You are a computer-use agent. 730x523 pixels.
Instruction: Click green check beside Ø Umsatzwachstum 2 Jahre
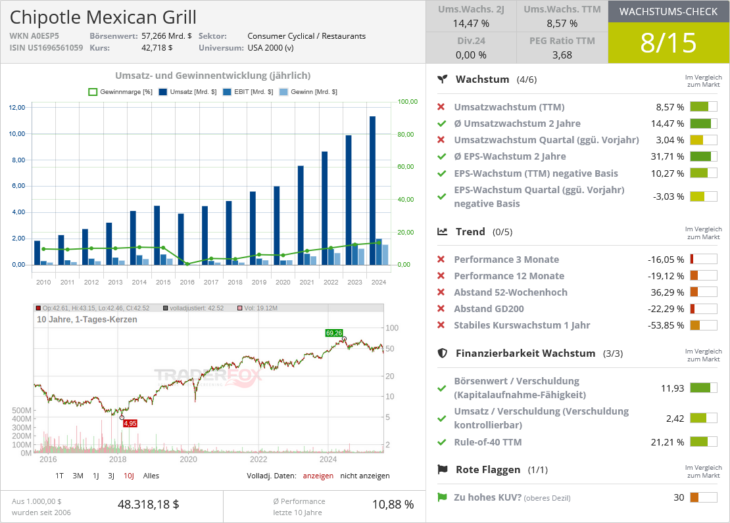tap(441, 123)
